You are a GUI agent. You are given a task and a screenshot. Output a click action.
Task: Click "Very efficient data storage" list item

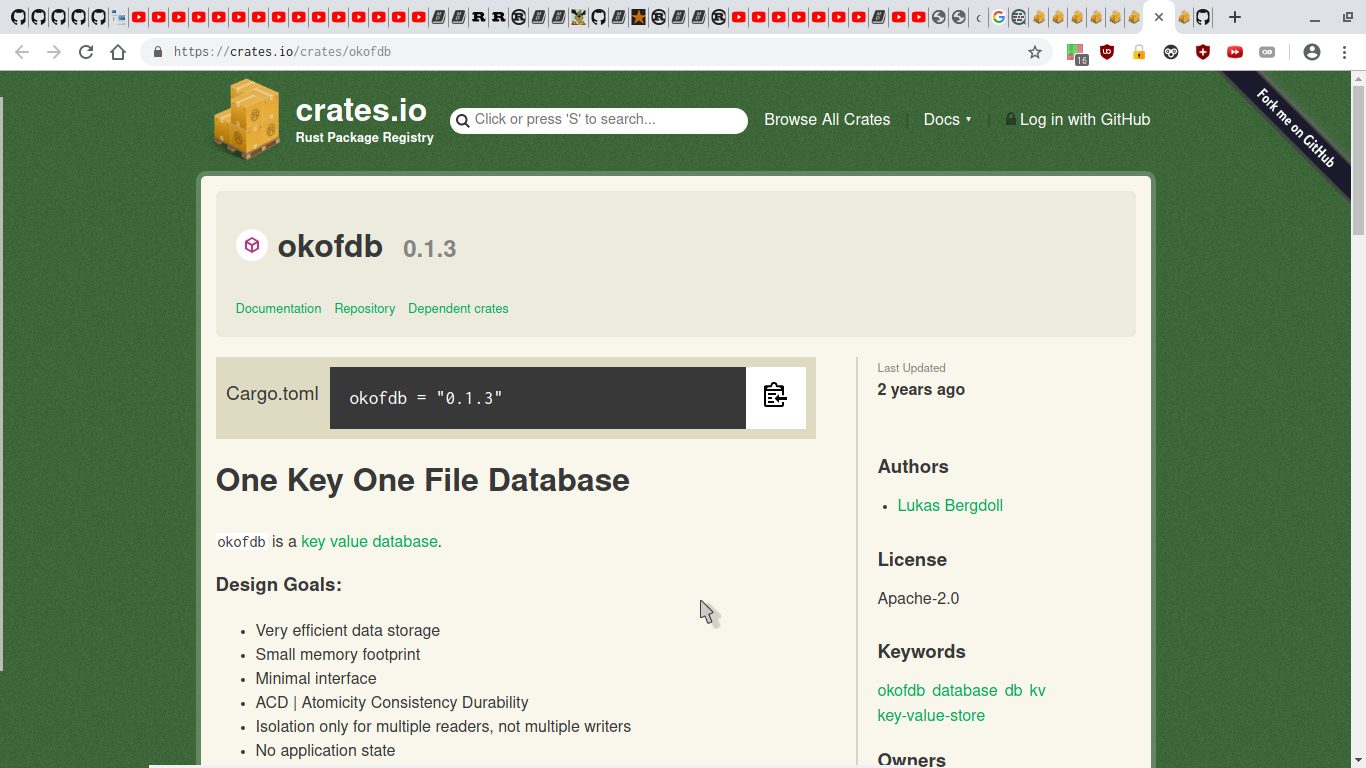[x=348, y=630]
